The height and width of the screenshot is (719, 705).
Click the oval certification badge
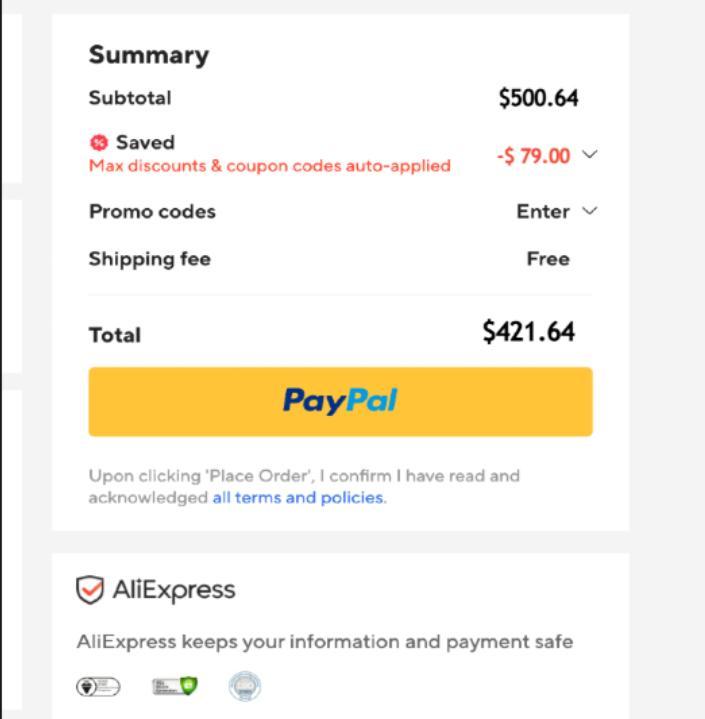pos(98,686)
